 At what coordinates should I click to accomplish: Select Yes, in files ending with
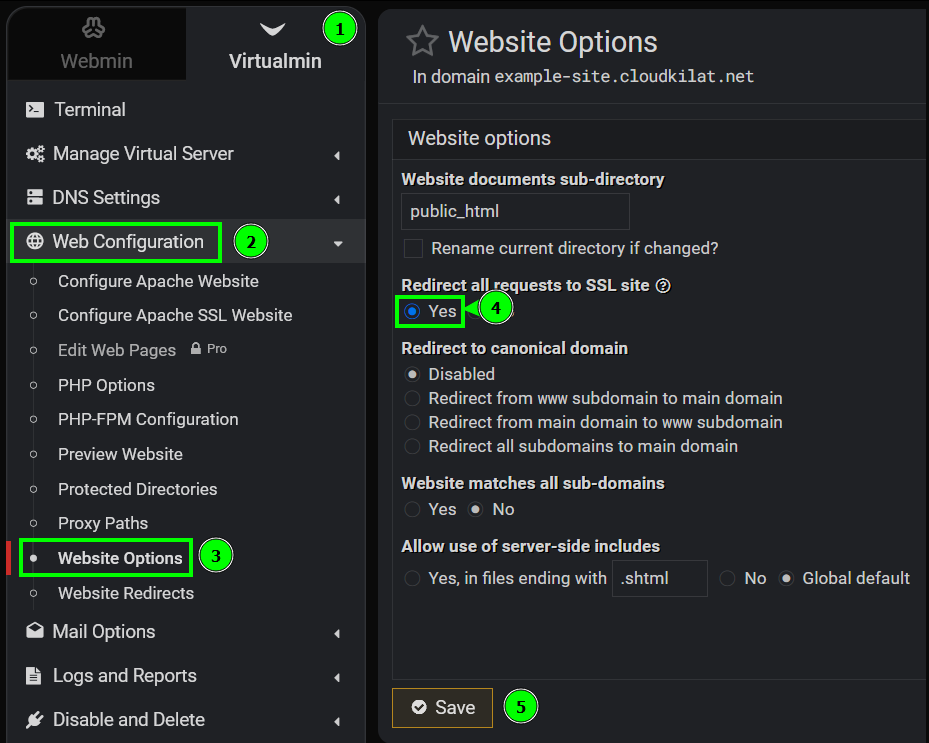coord(412,578)
